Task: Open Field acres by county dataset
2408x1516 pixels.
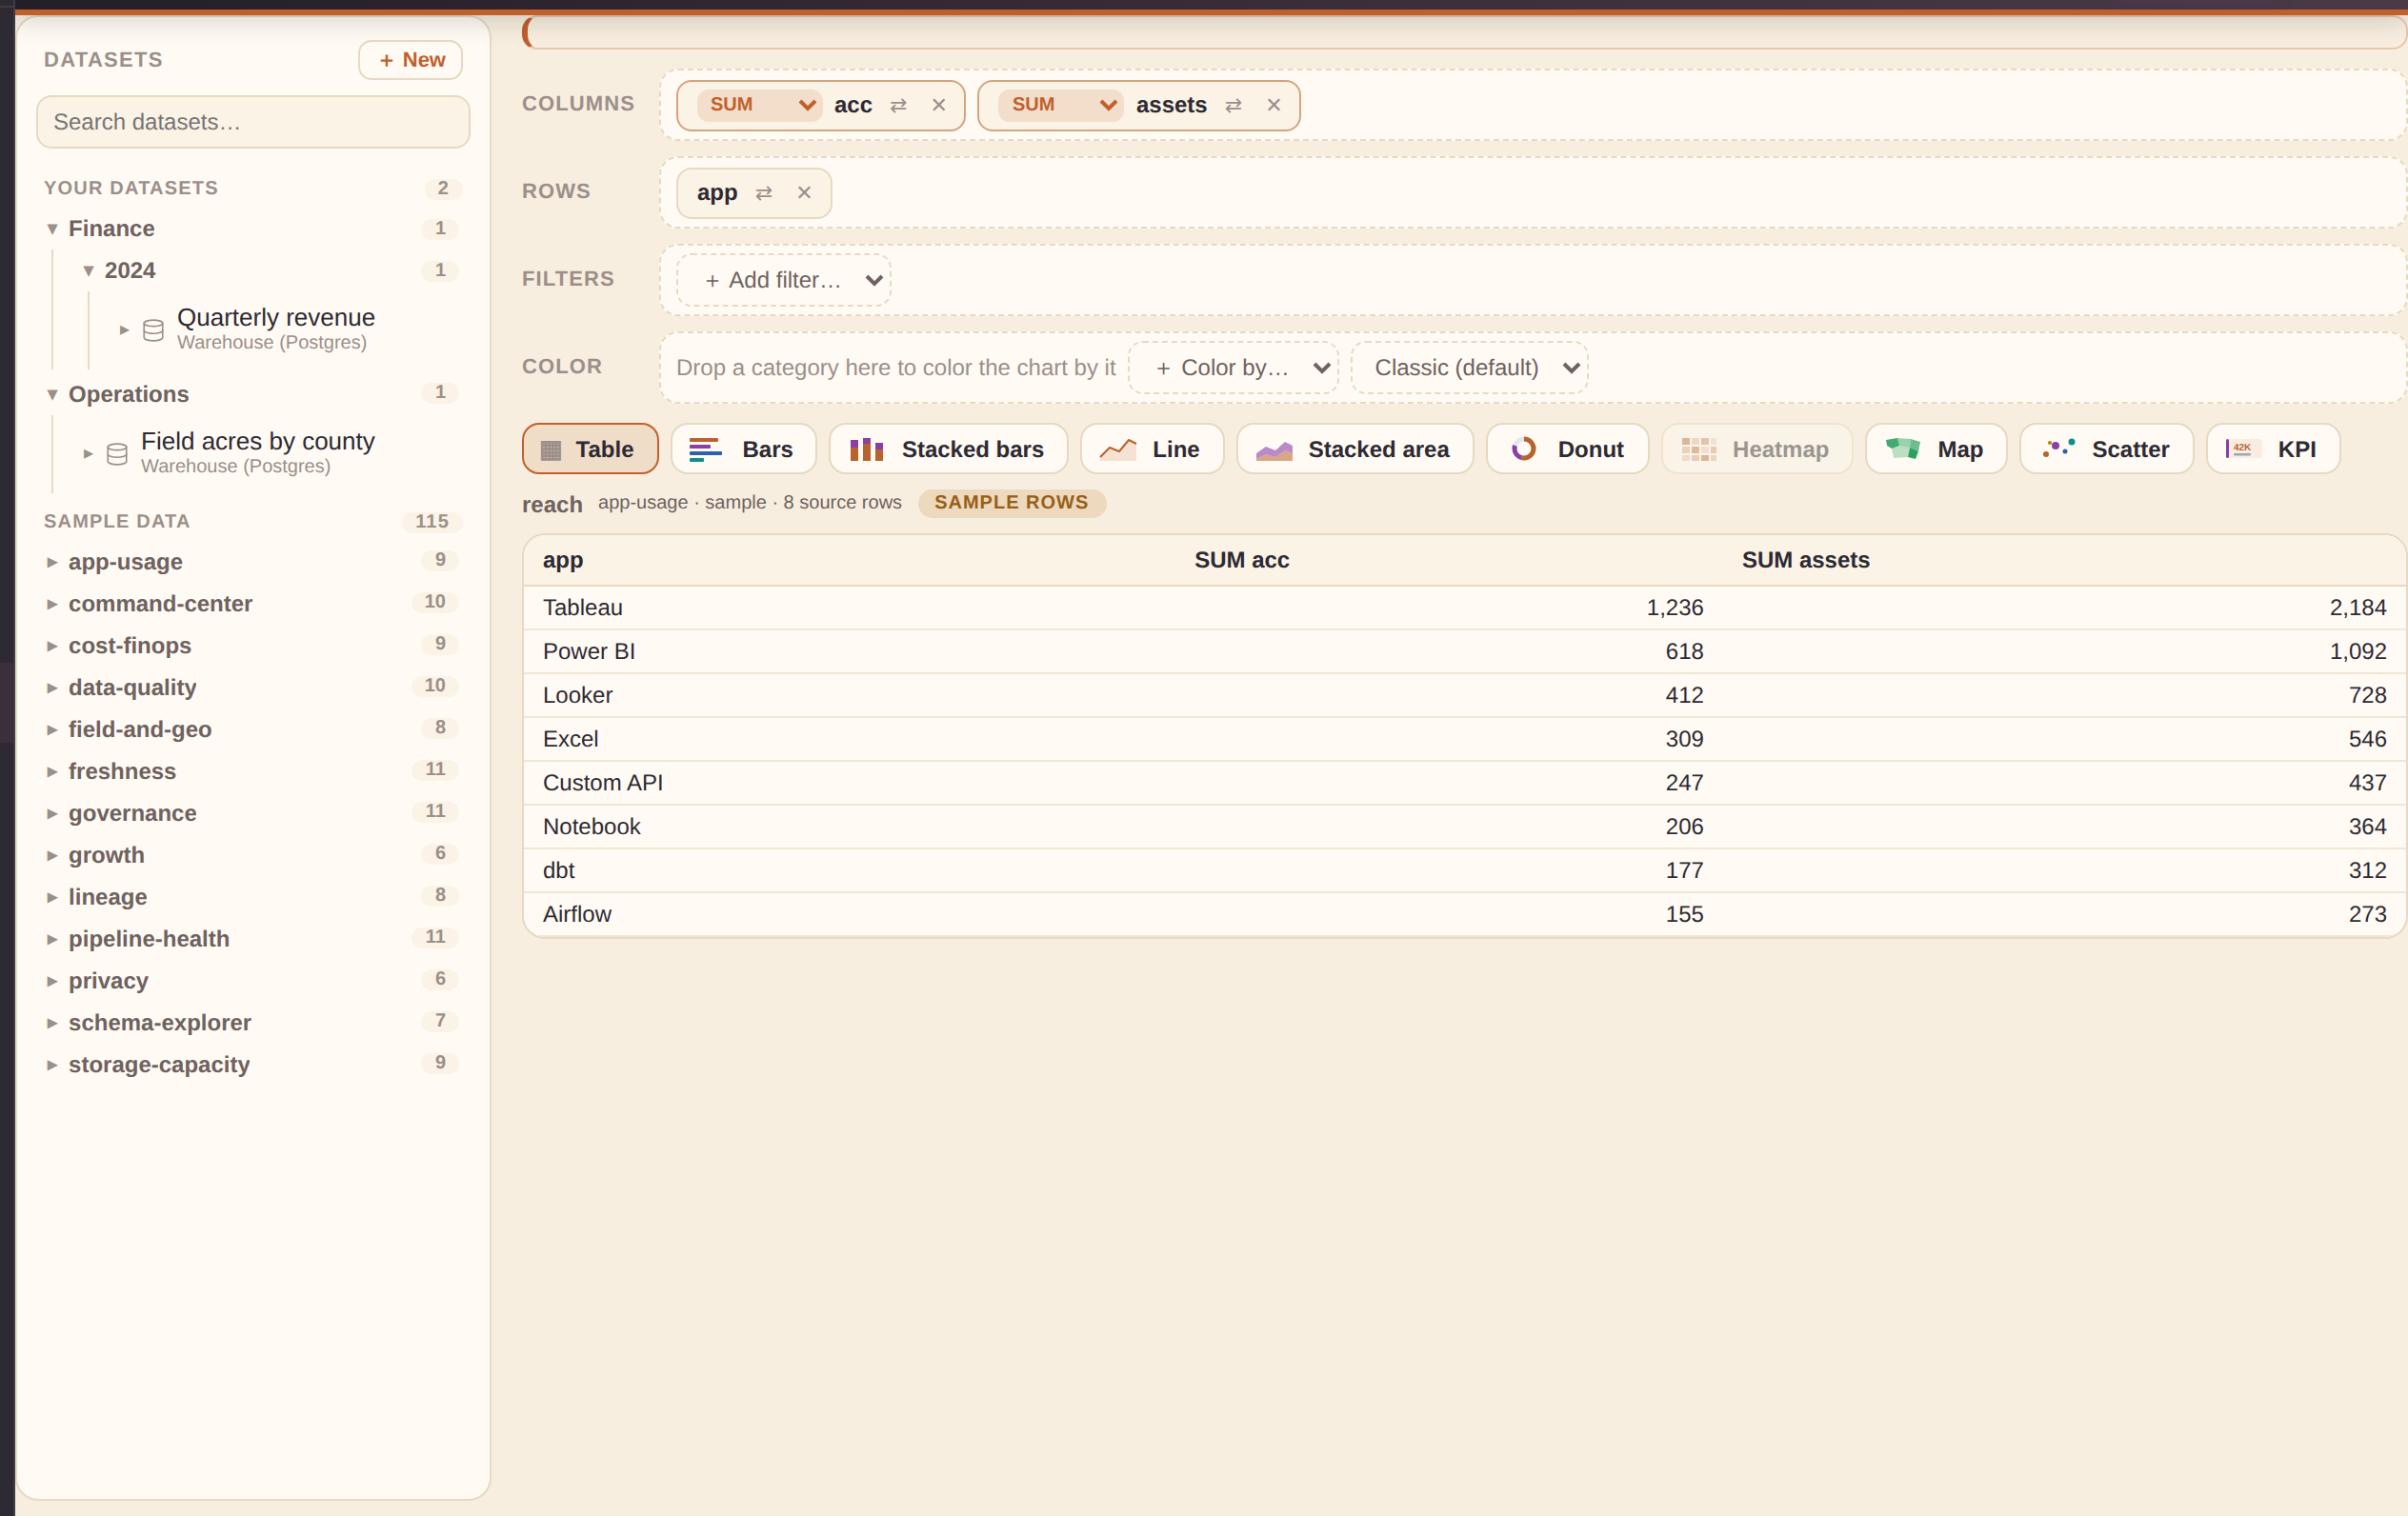Action: click(x=258, y=453)
